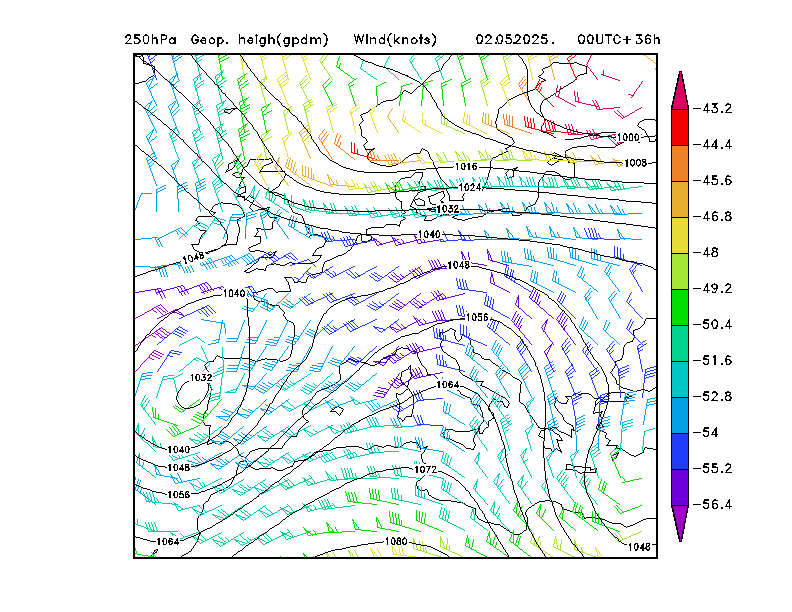Viewport: 792px width, 612px height.
Task: Click the "250hPa" level label in the title
Action: pos(151,39)
